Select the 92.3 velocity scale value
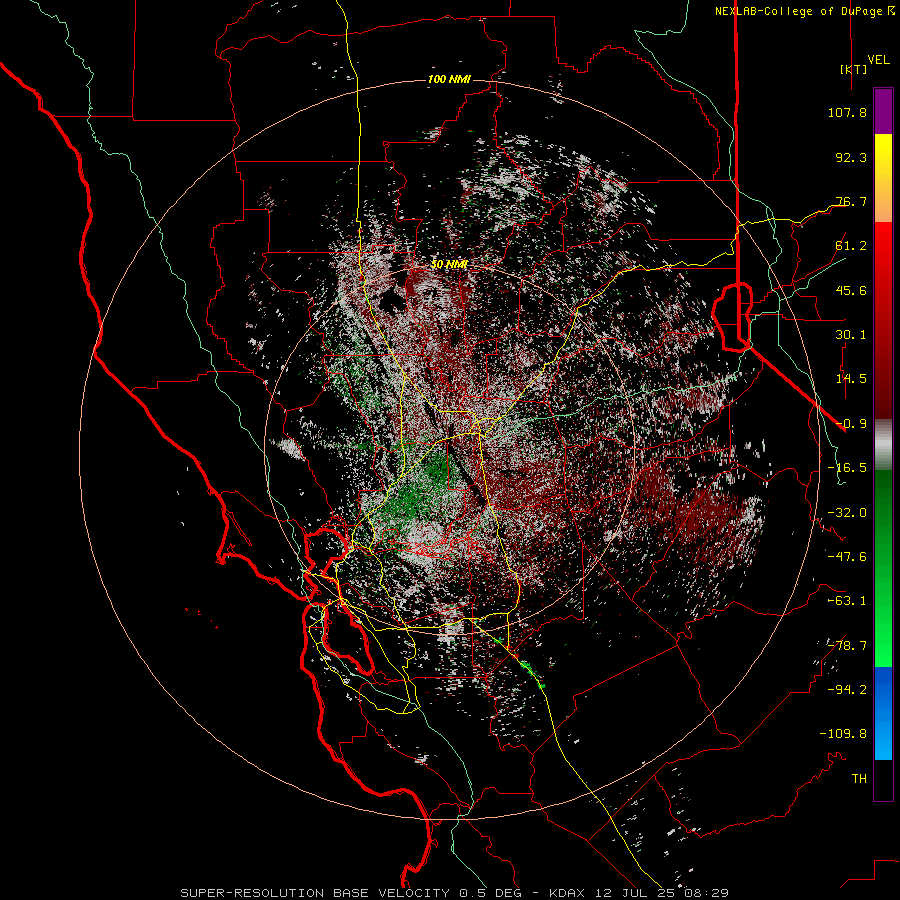Viewport: 900px width, 900px height. (851, 157)
